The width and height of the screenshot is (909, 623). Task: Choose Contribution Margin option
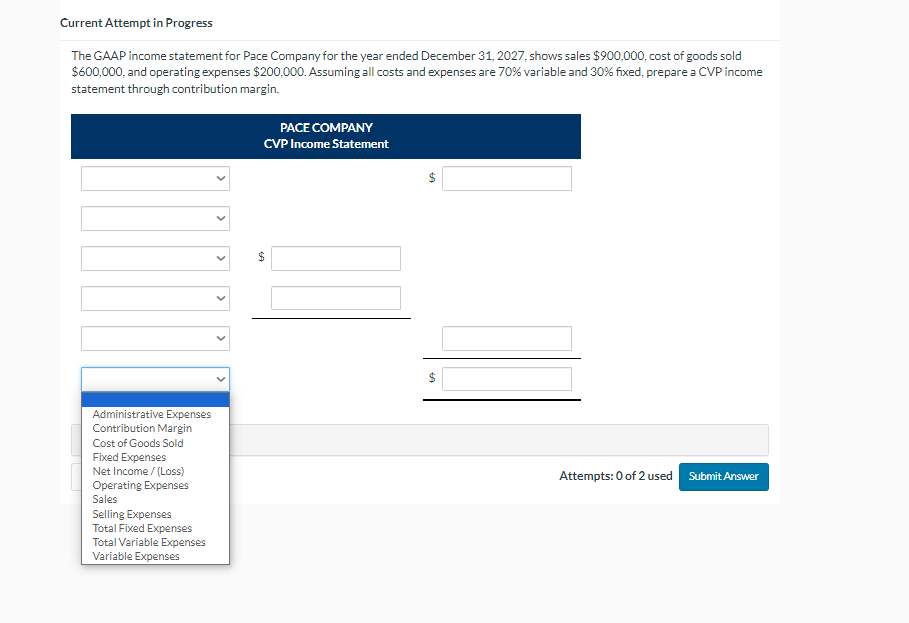[141, 428]
